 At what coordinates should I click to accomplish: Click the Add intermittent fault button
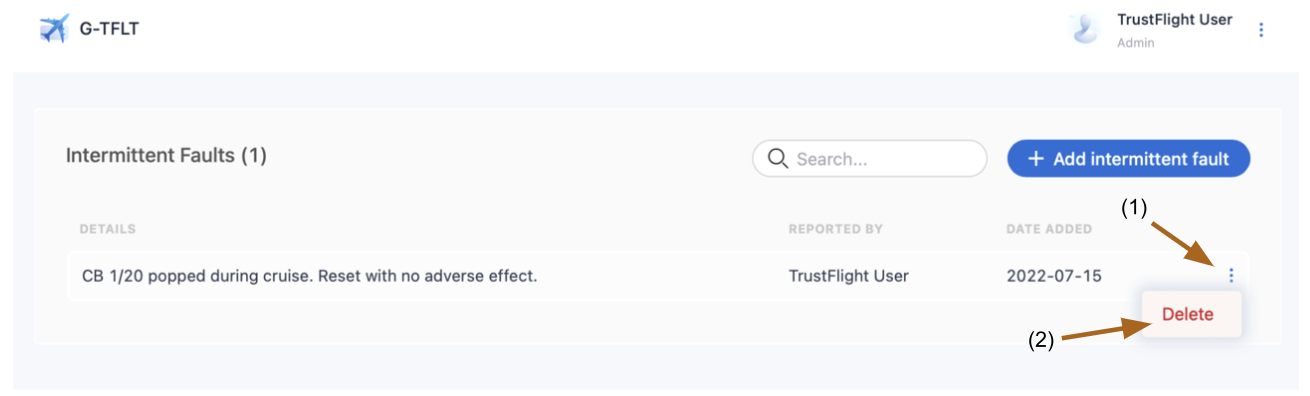coord(1128,158)
